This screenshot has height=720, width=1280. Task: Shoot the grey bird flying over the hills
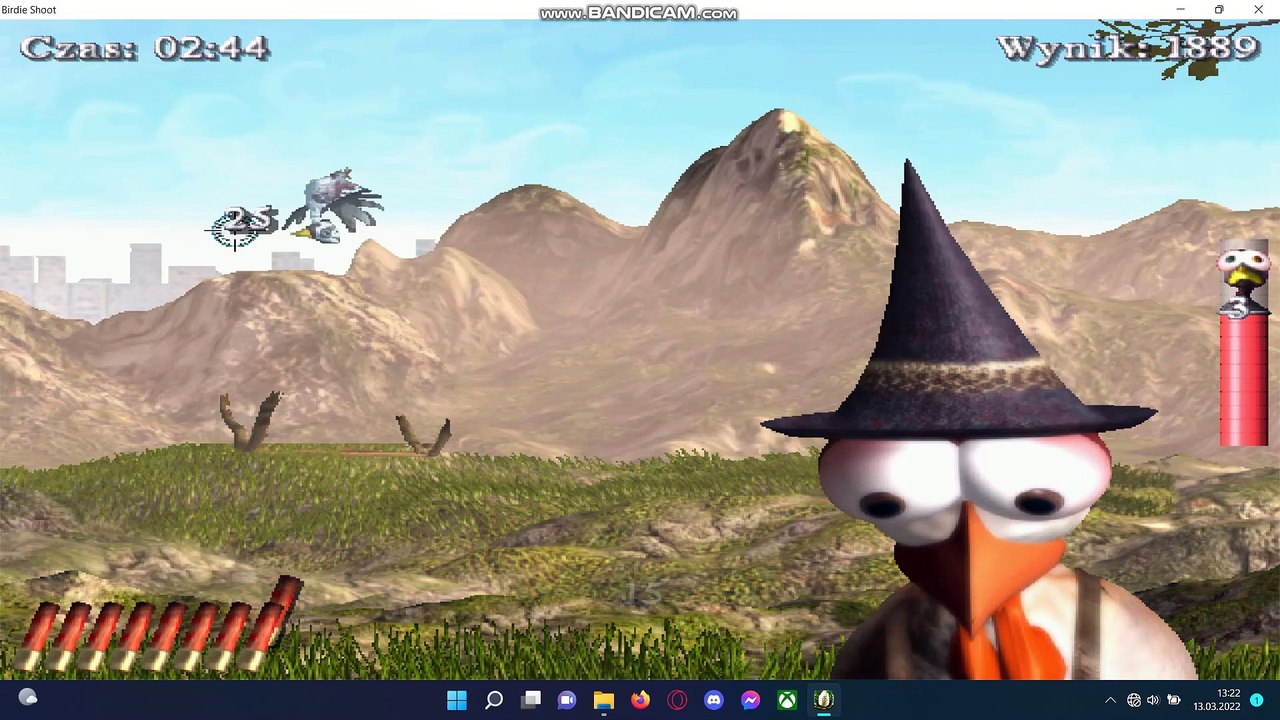tap(335, 207)
